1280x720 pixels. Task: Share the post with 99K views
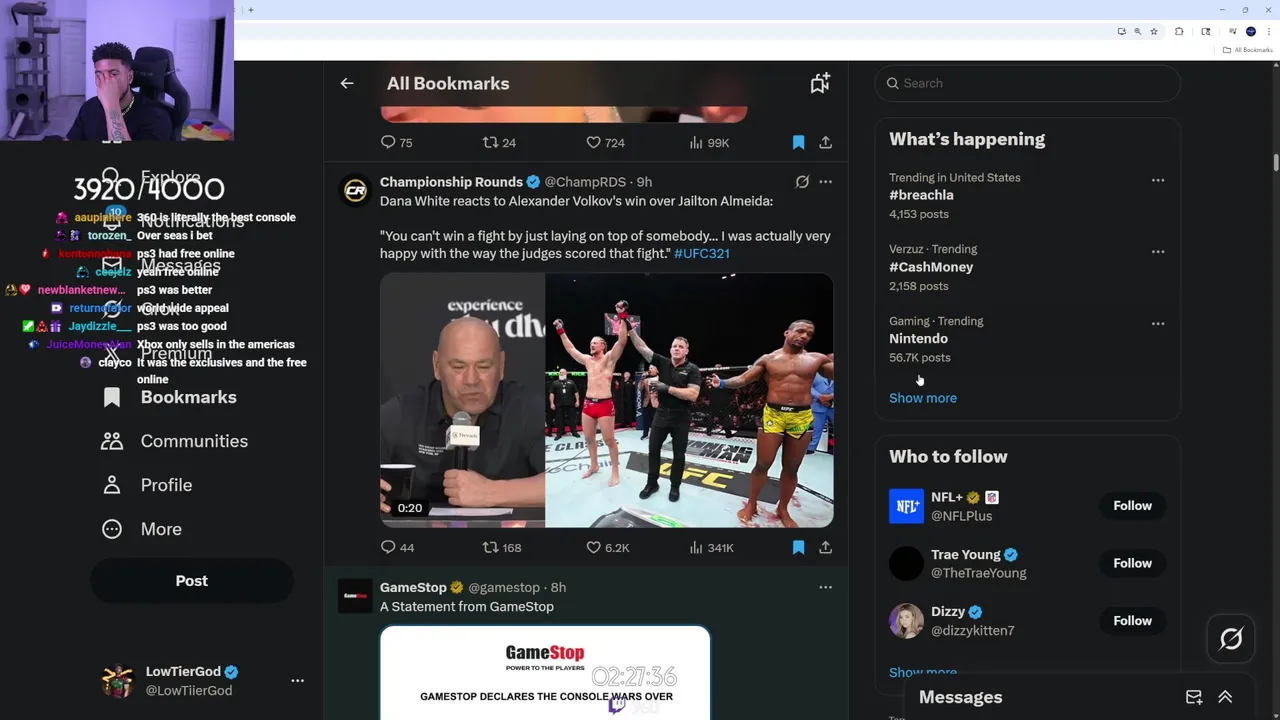point(825,143)
